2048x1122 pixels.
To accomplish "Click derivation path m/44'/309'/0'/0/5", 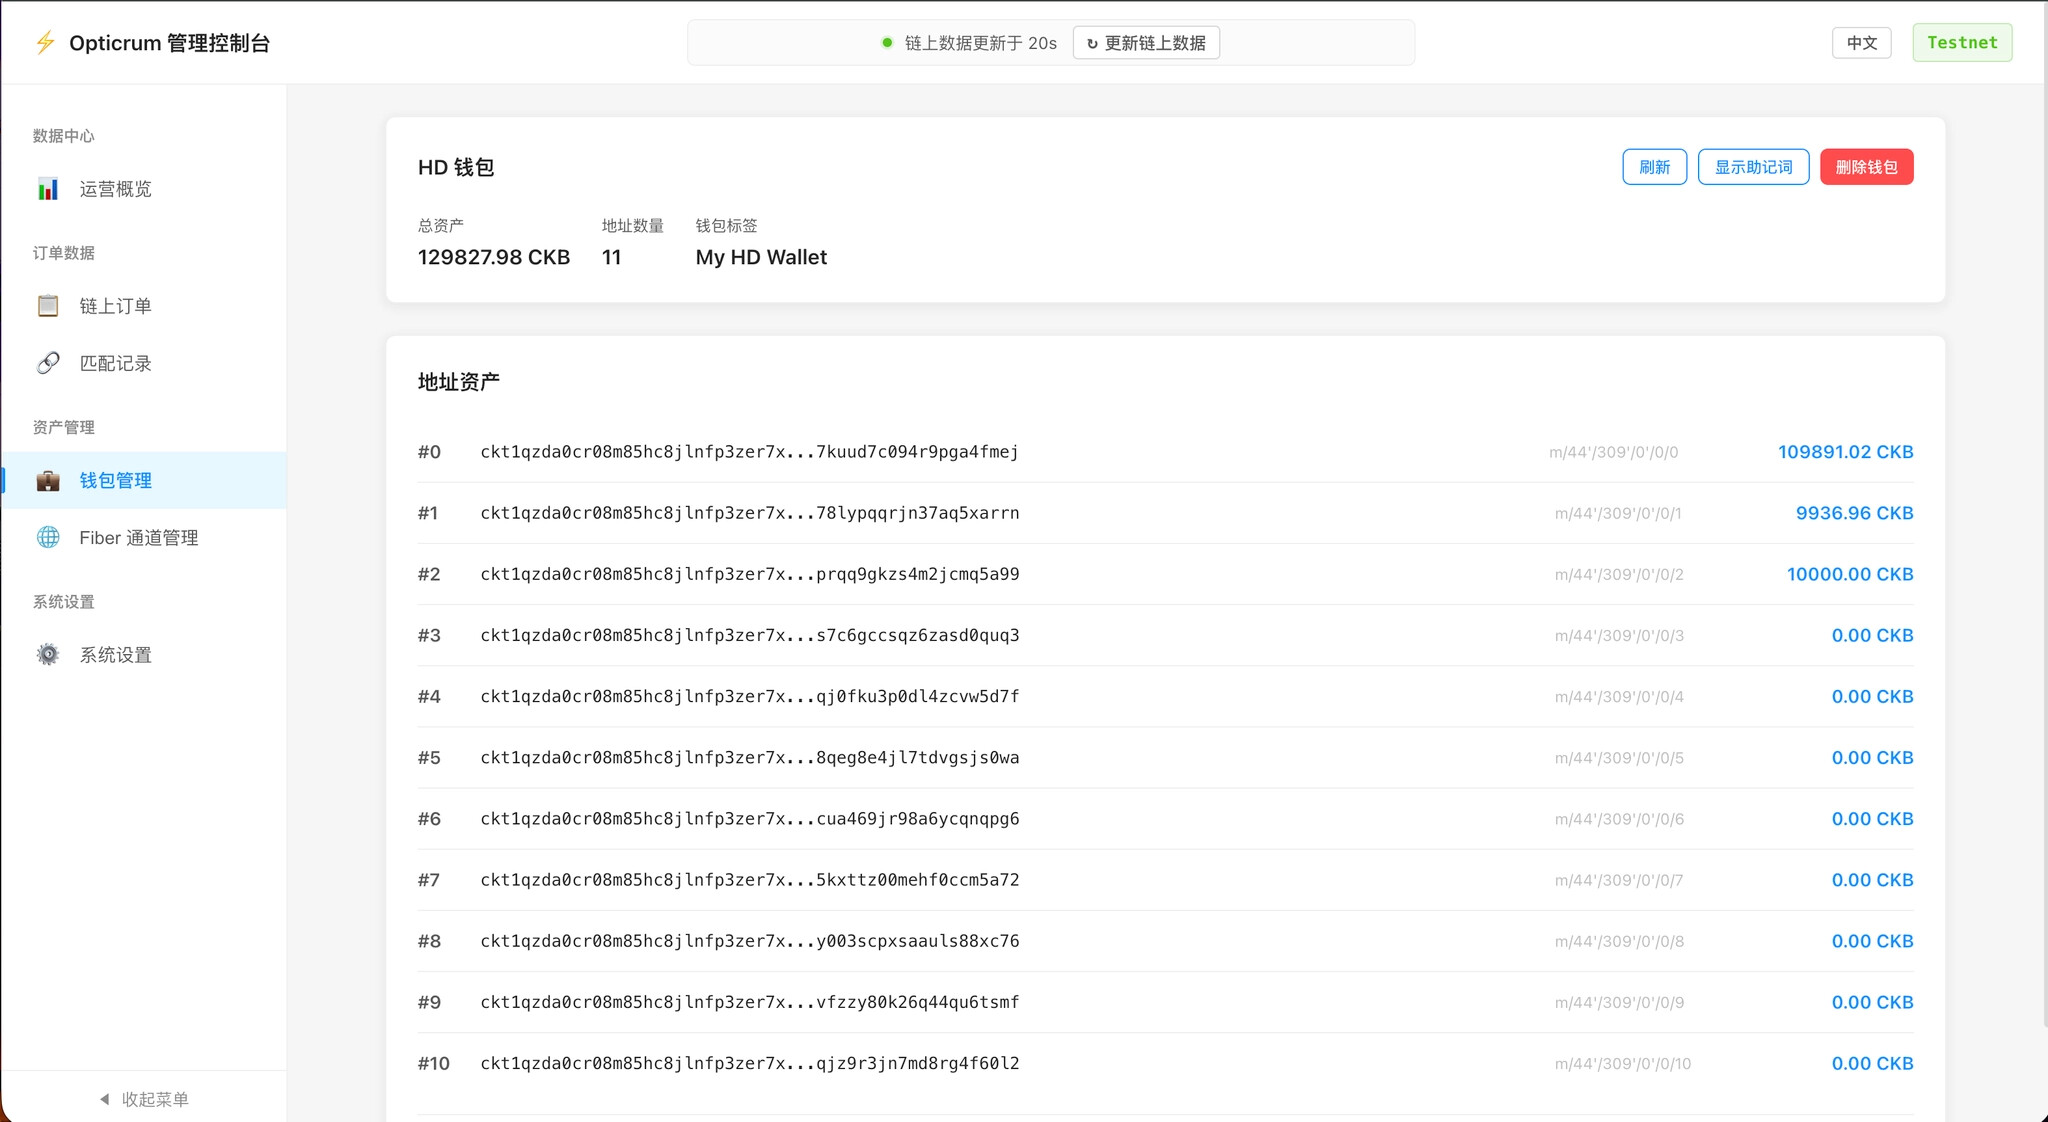I will (x=1619, y=758).
